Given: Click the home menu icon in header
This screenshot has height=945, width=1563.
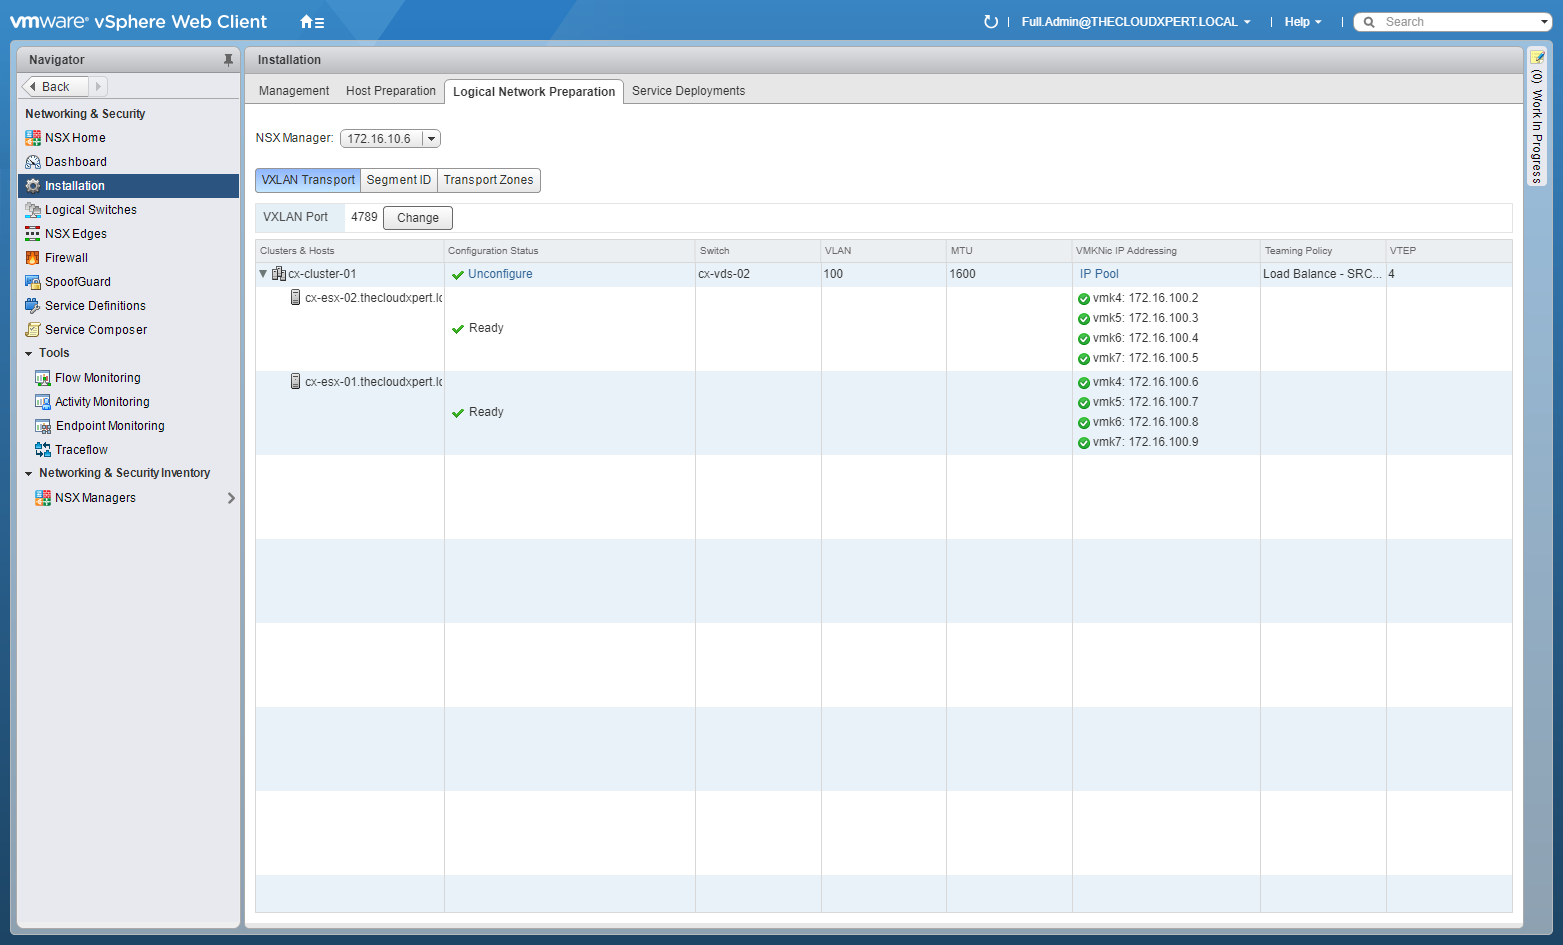Looking at the screenshot, I should pyautogui.click(x=311, y=22).
